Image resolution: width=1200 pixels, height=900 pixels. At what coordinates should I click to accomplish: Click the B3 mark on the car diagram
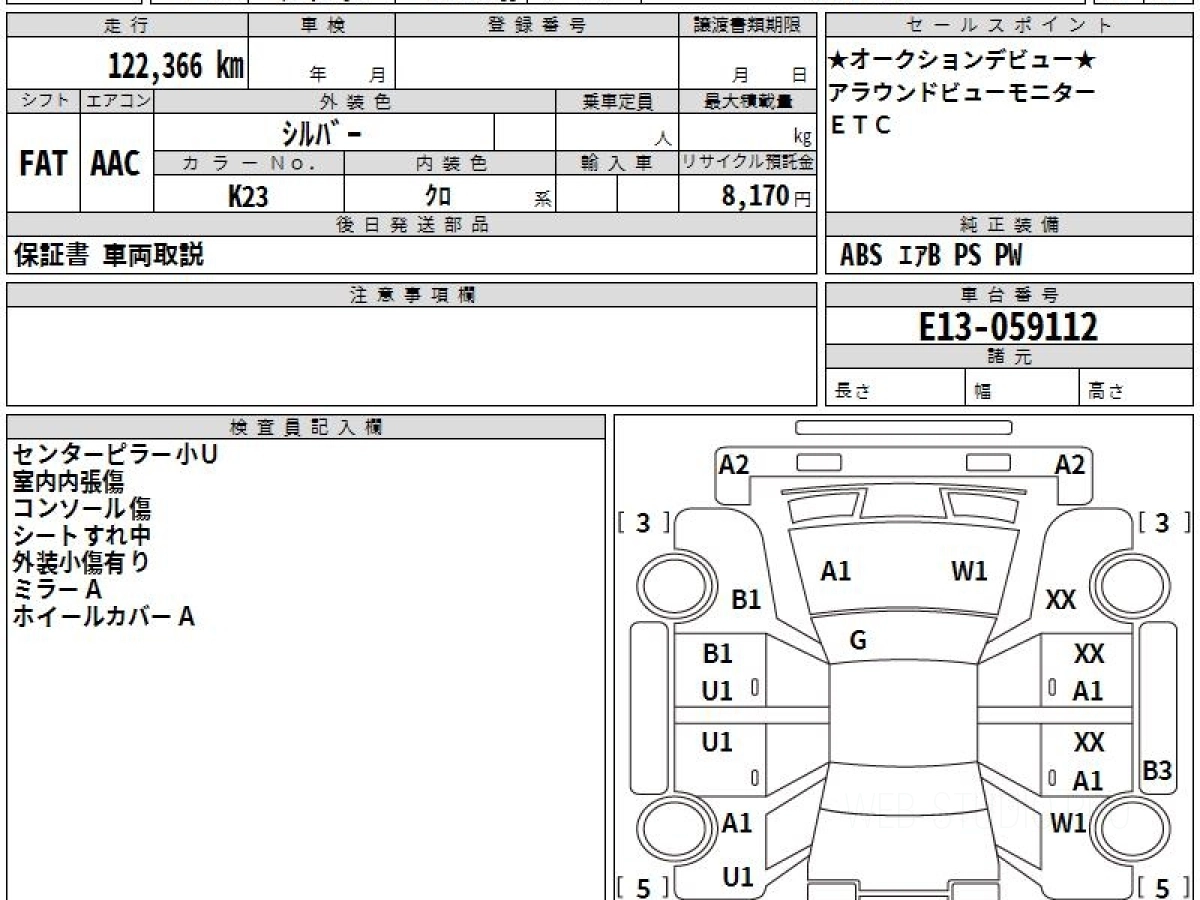[1157, 771]
